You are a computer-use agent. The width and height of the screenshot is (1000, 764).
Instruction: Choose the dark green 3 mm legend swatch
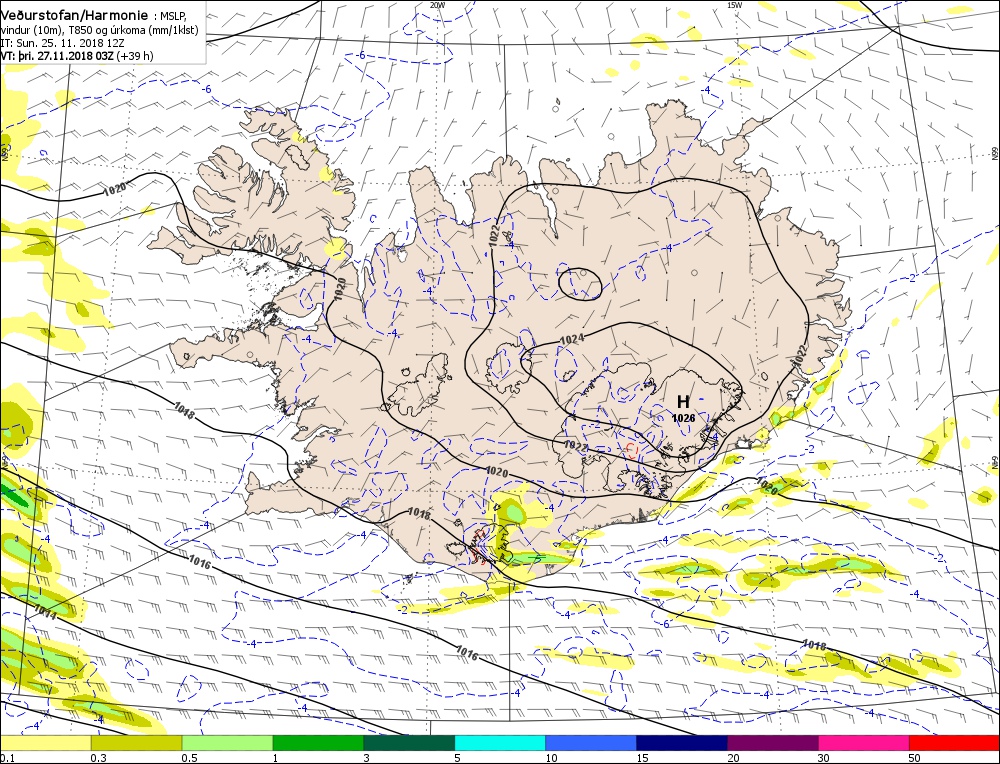409,742
